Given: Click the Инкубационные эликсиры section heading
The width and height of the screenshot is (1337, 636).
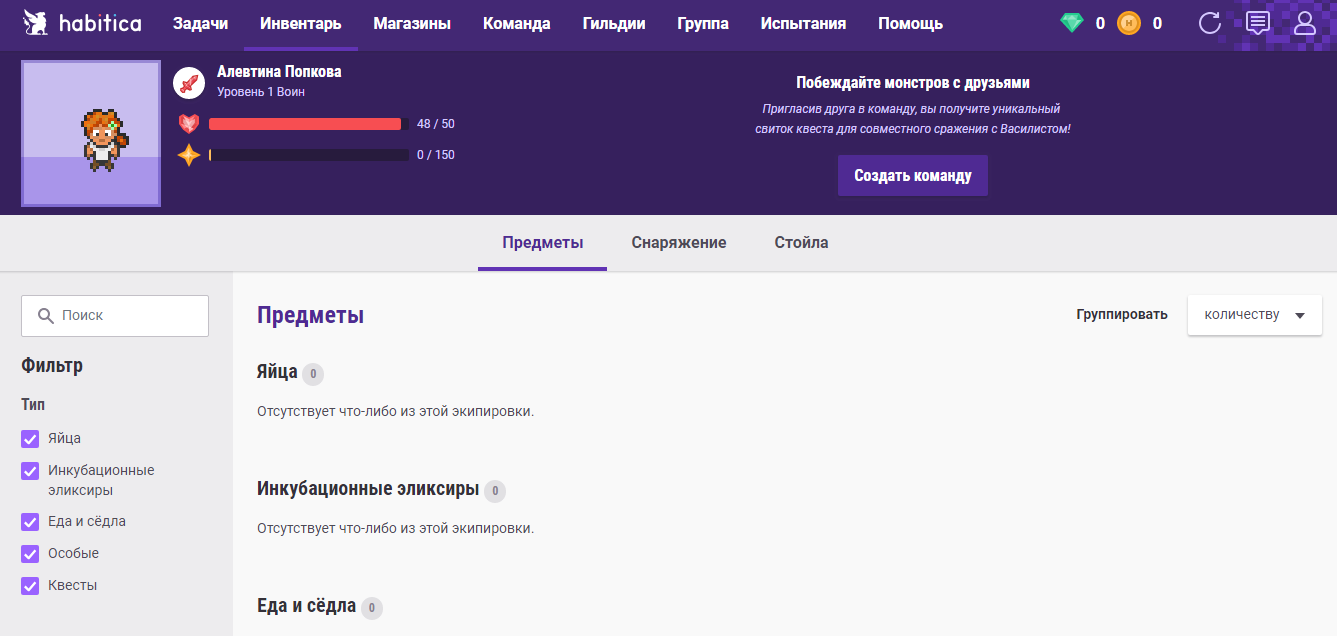Looking at the screenshot, I should [x=368, y=490].
